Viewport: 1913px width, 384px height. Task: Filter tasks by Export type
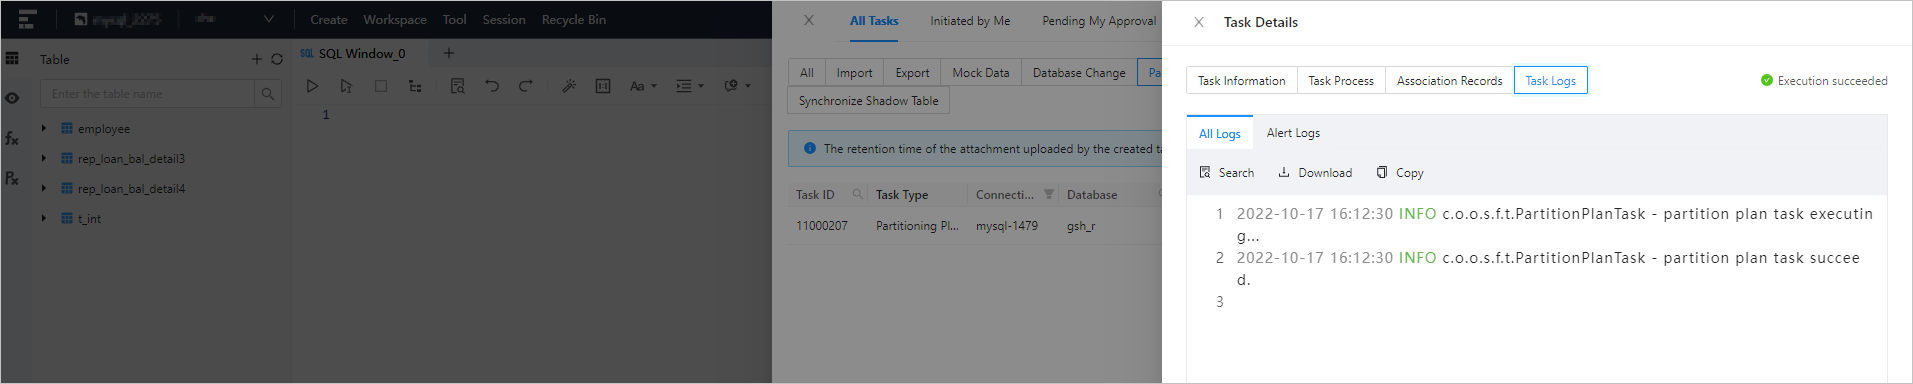pos(912,73)
